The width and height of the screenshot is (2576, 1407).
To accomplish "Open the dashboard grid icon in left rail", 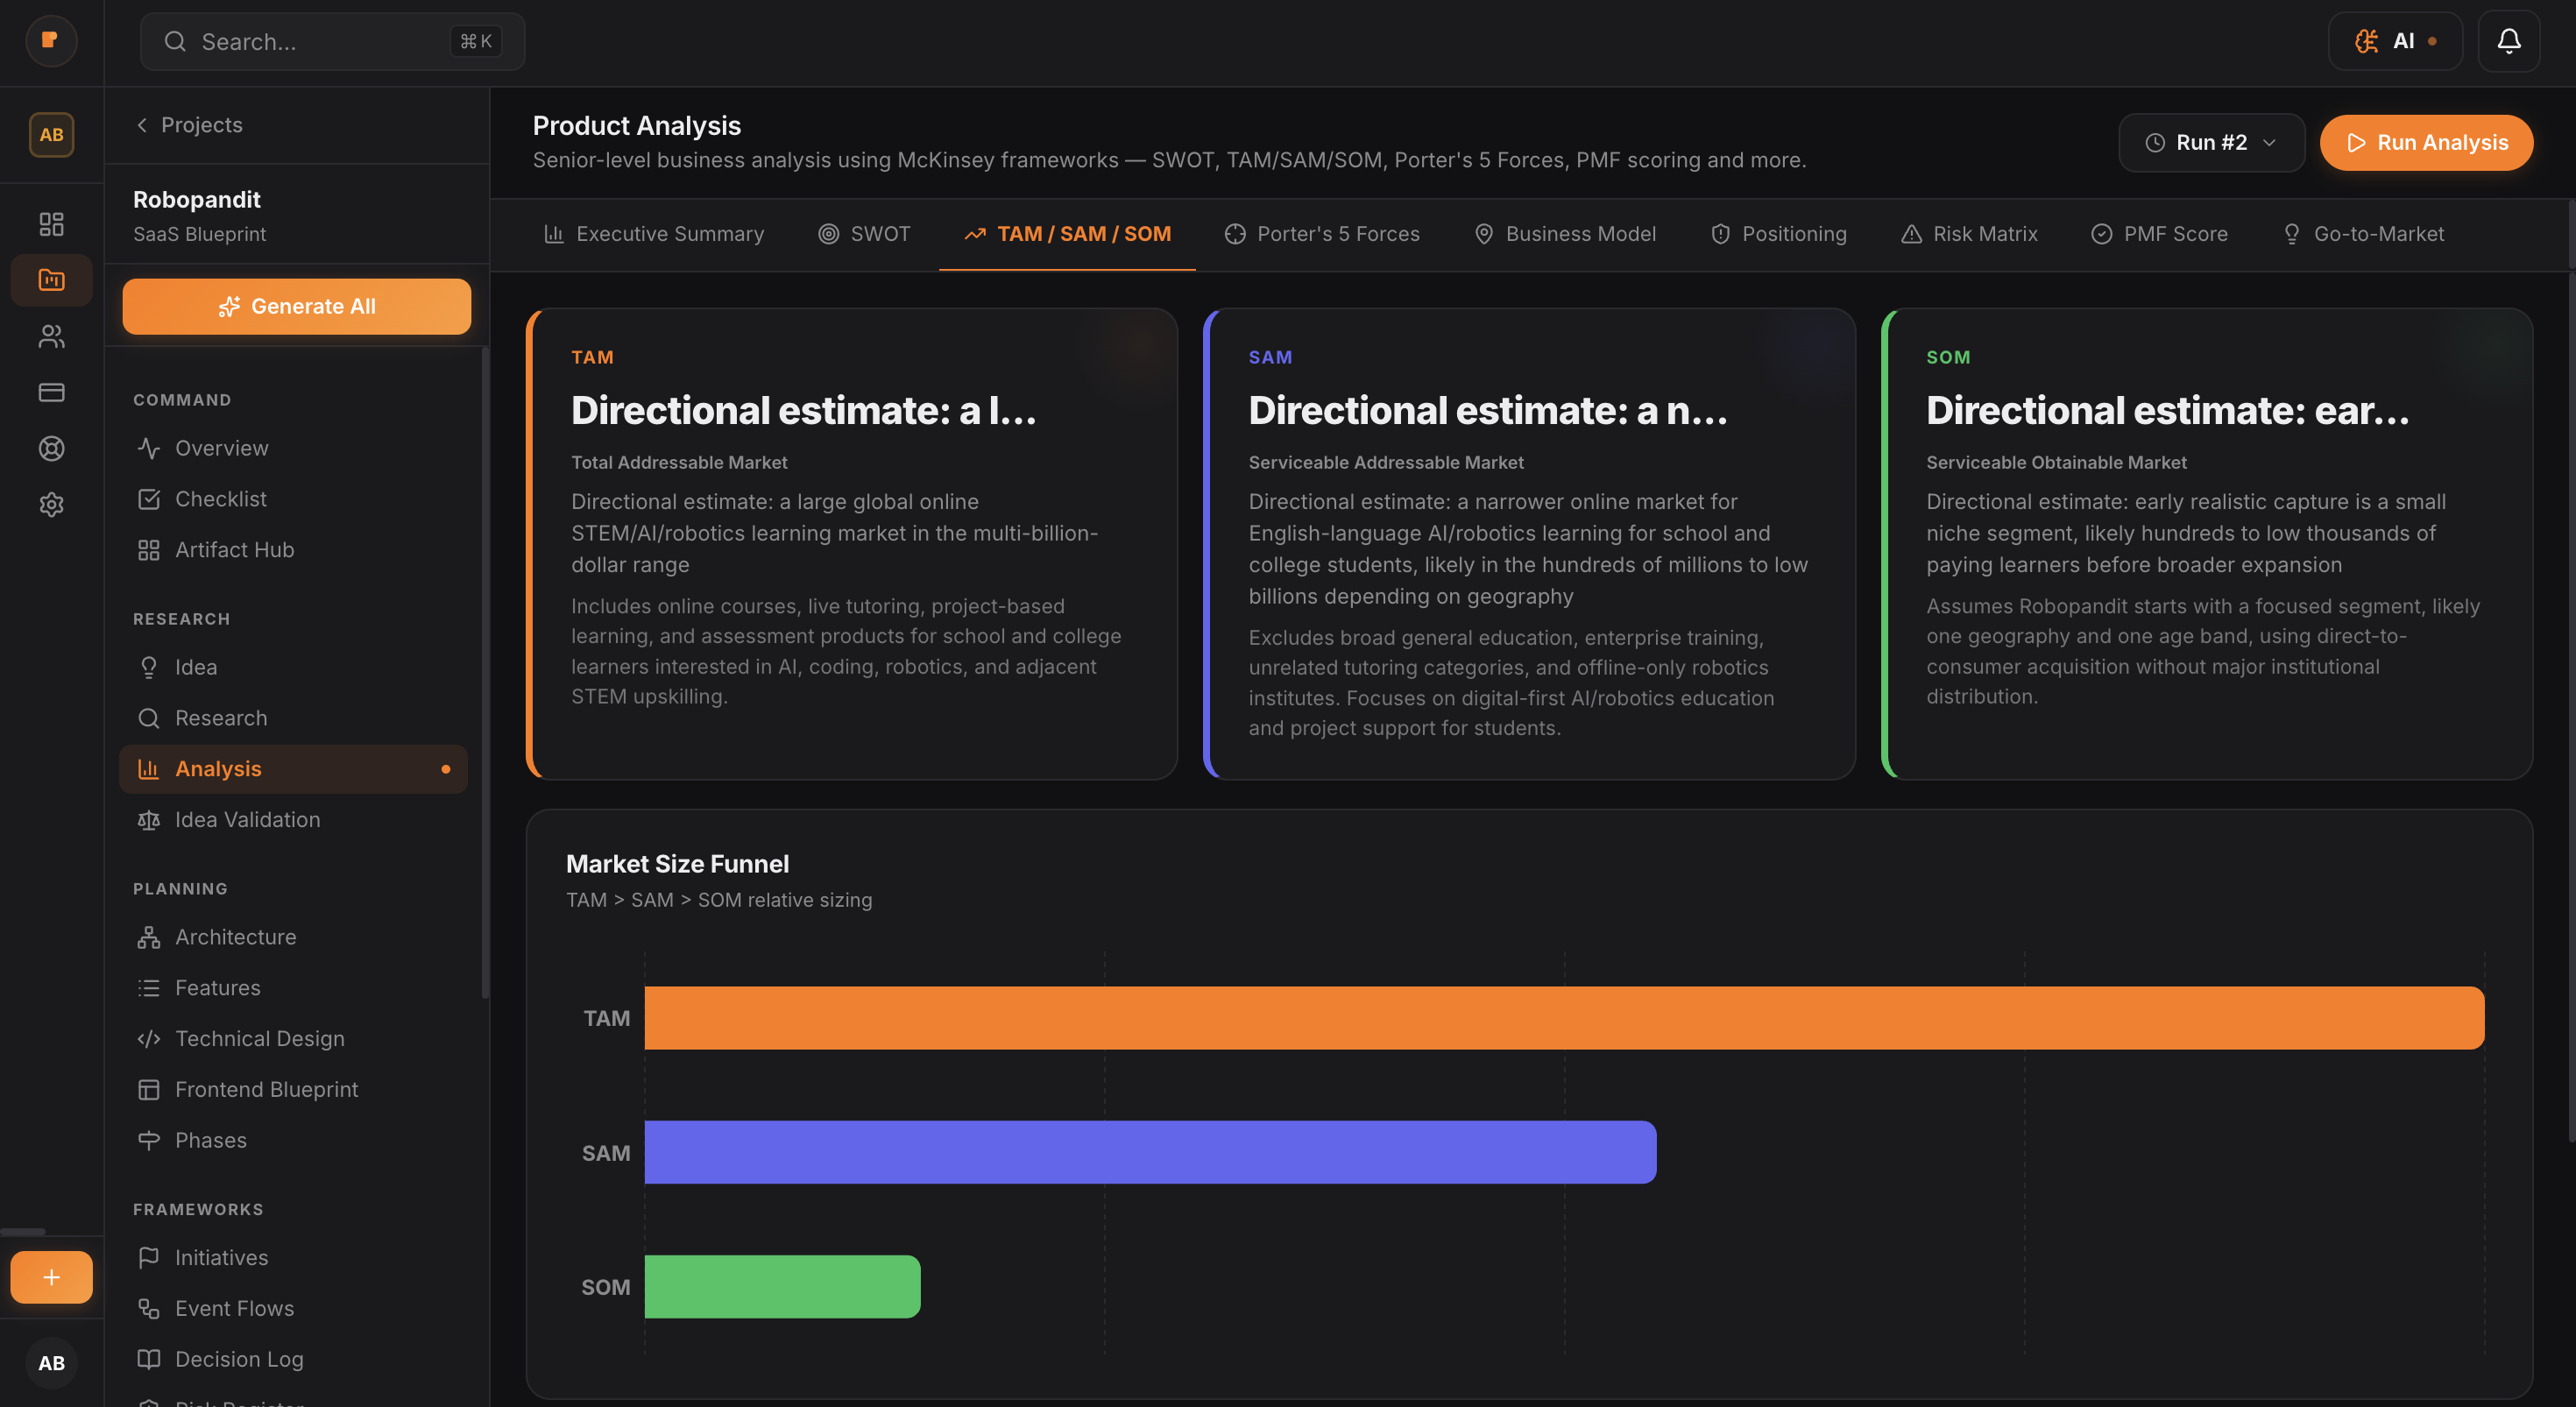I will (51, 223).
